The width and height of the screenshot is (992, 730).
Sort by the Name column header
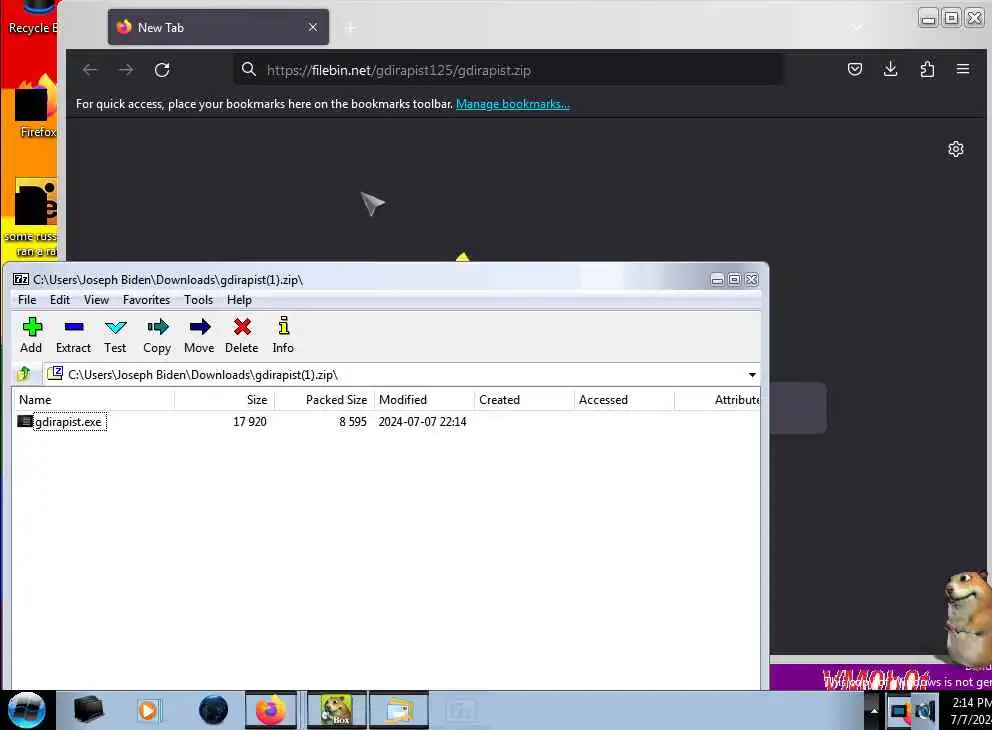(94, 400)
